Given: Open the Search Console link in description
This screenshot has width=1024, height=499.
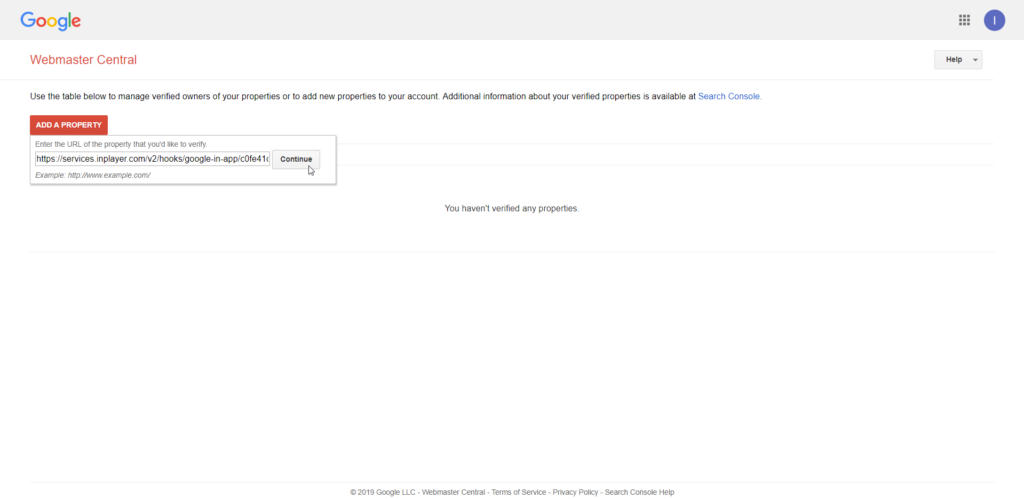Looking at the screenshot, I should pos(729,96).
